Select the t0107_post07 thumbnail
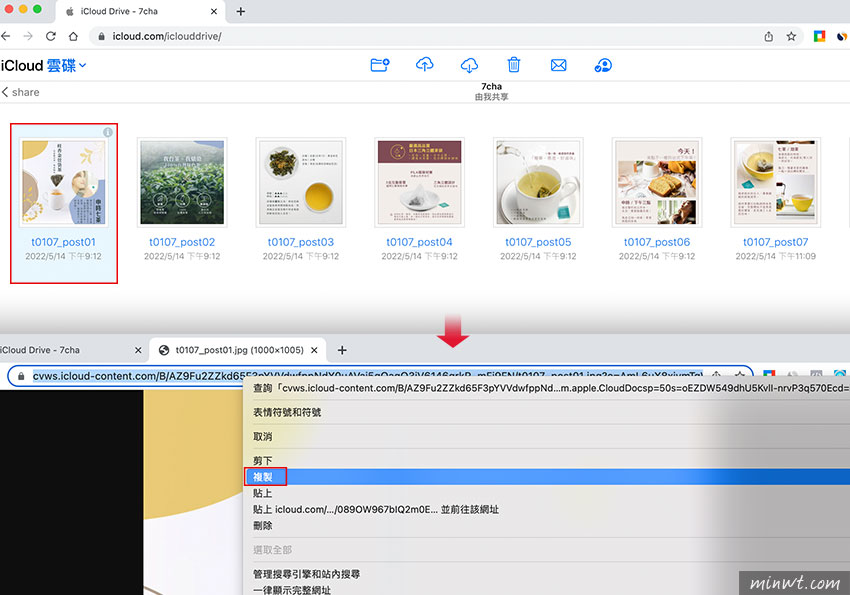 [776, 182]
